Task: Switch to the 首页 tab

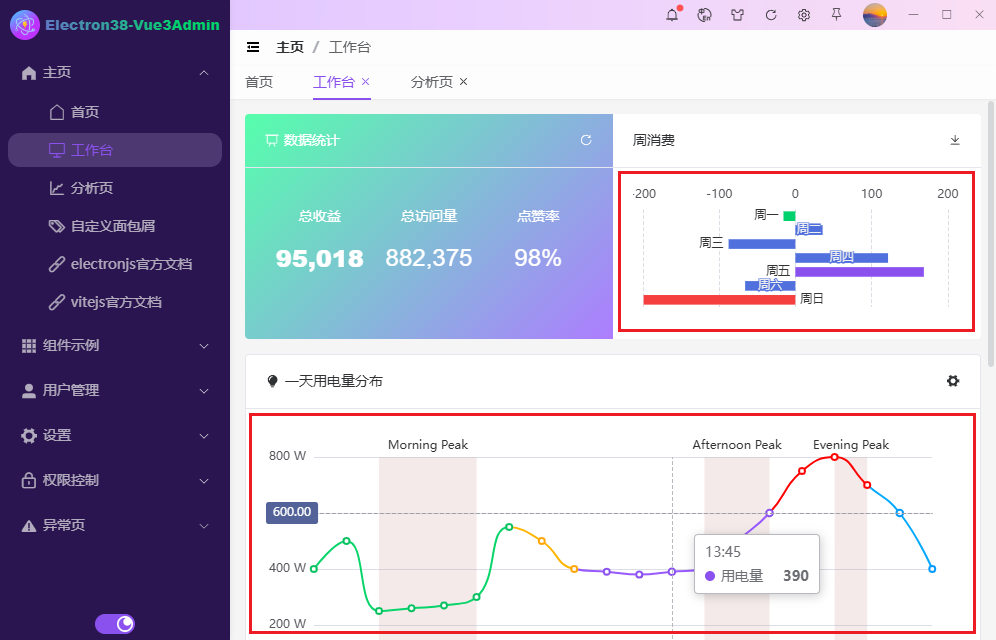Action: pyautogui.click(x=259, y=82)
